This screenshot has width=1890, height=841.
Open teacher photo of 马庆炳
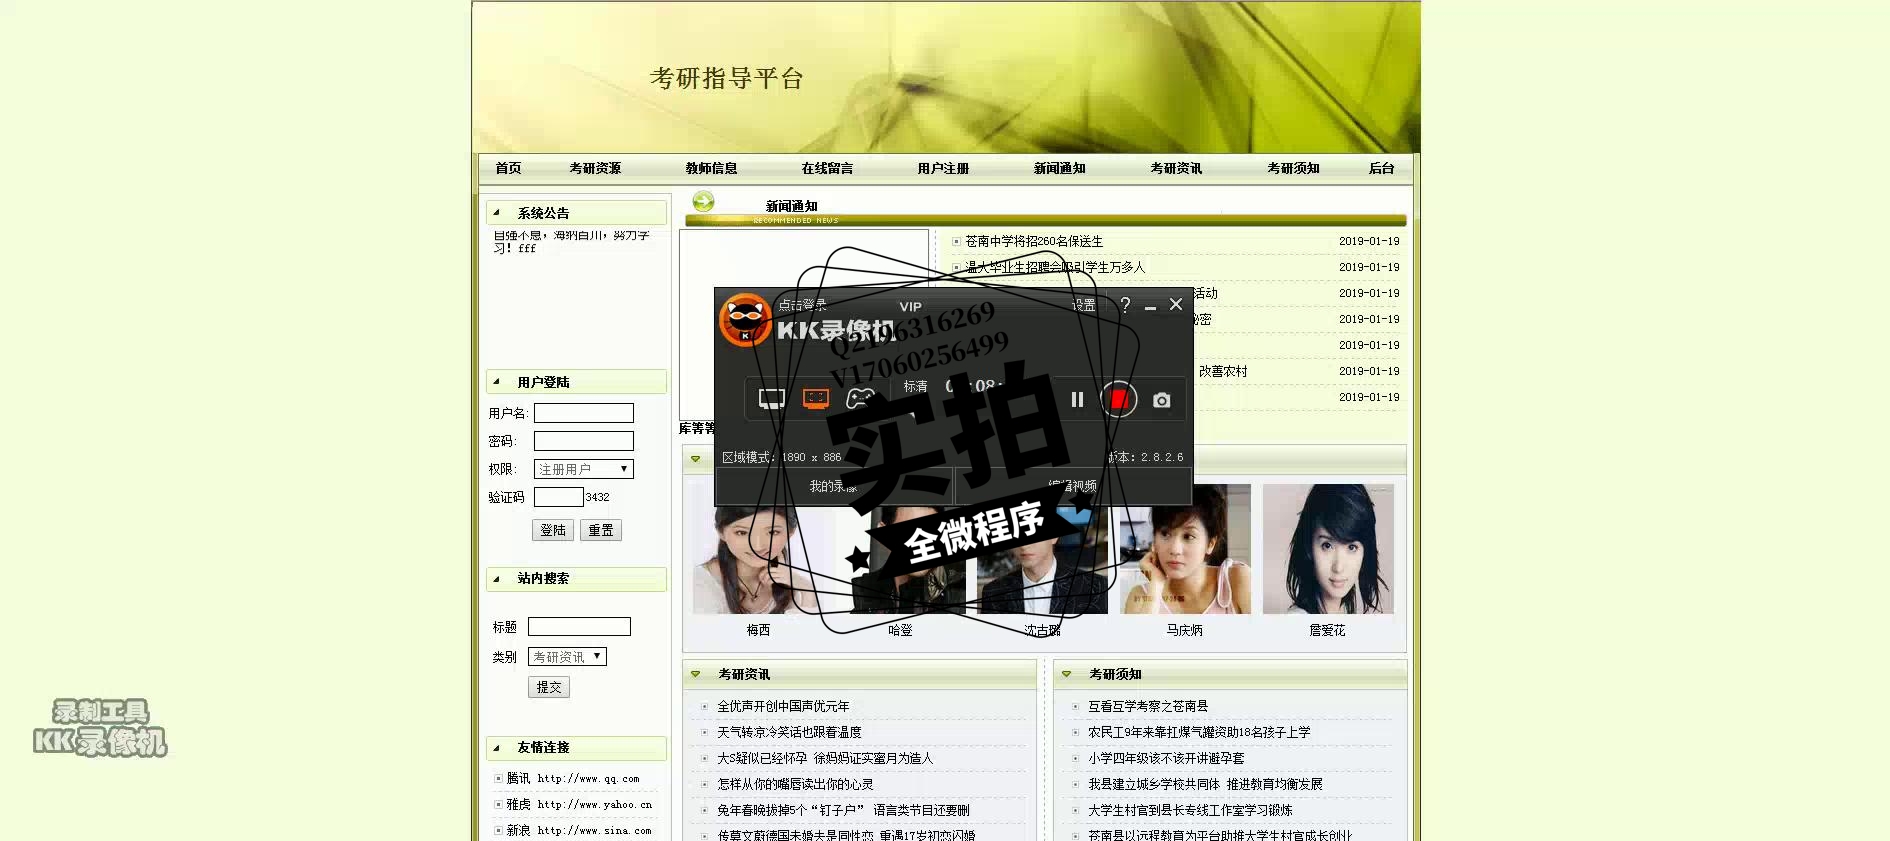click(x=1184, y=549)
